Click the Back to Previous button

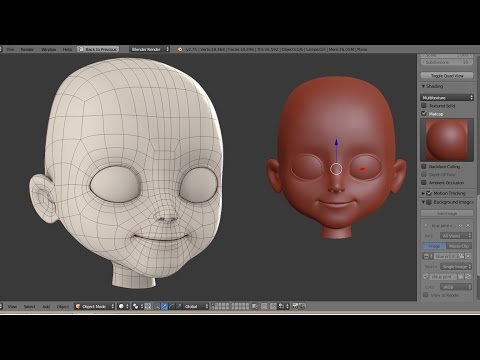[98, 49]
